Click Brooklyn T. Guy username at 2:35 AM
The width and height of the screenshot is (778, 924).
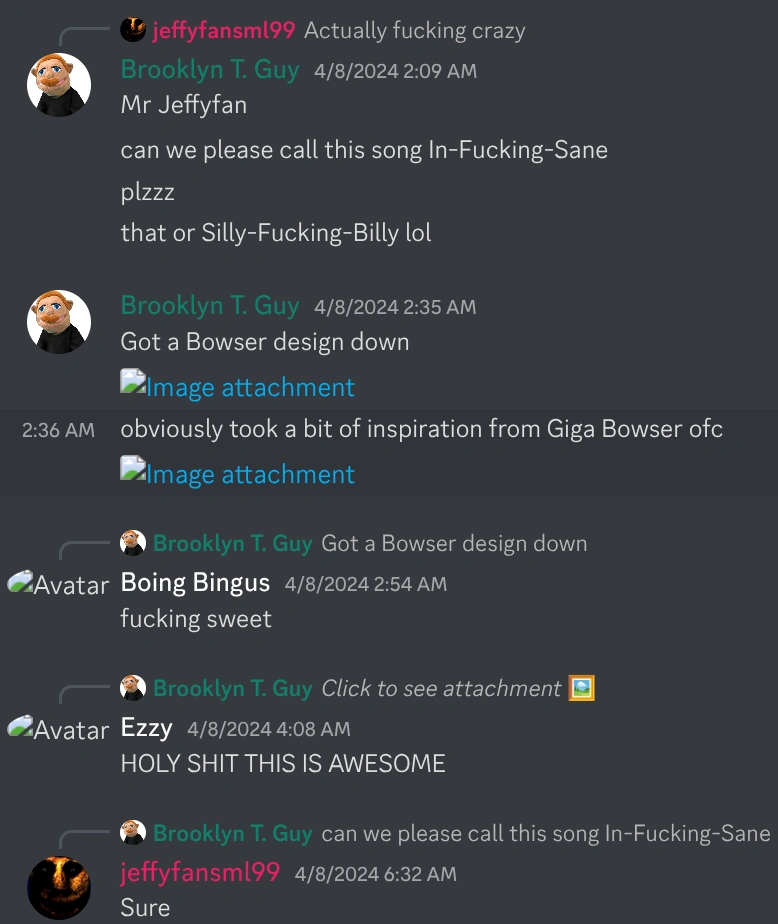[x=210, y=306]
